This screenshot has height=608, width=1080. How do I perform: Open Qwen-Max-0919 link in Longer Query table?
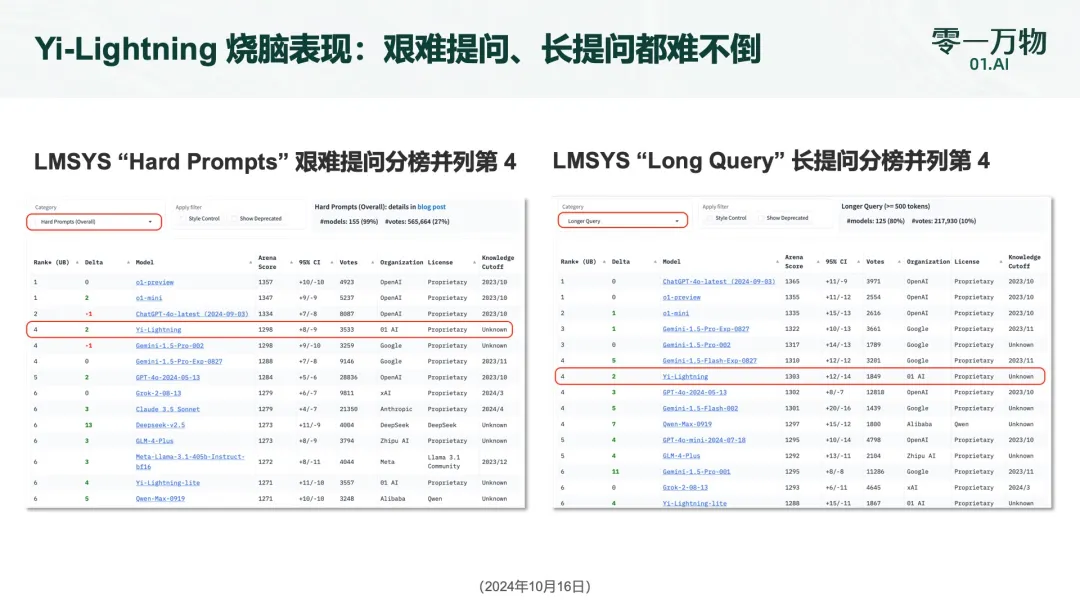click(x=687, y=424)
